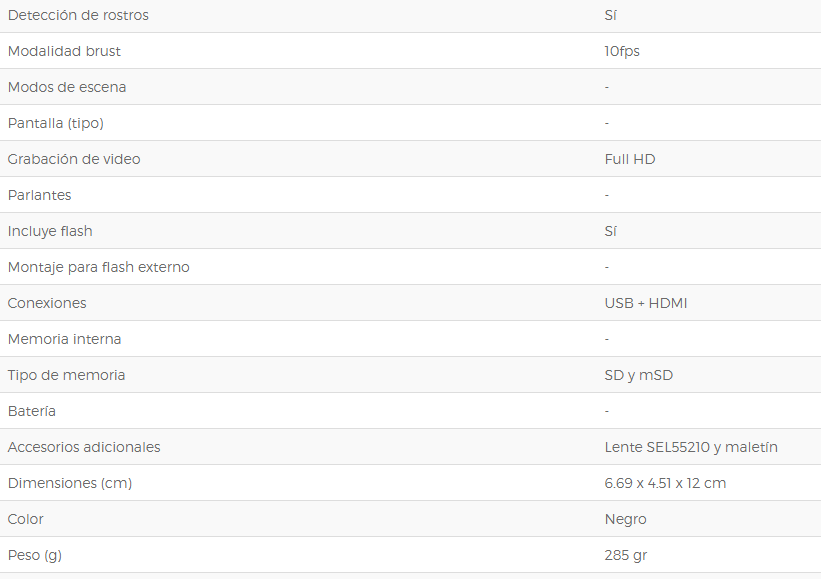This screenshot has width=821, height=579.
Task: Select Montaje para flash externo label
Action: click(x=98, y=267)
